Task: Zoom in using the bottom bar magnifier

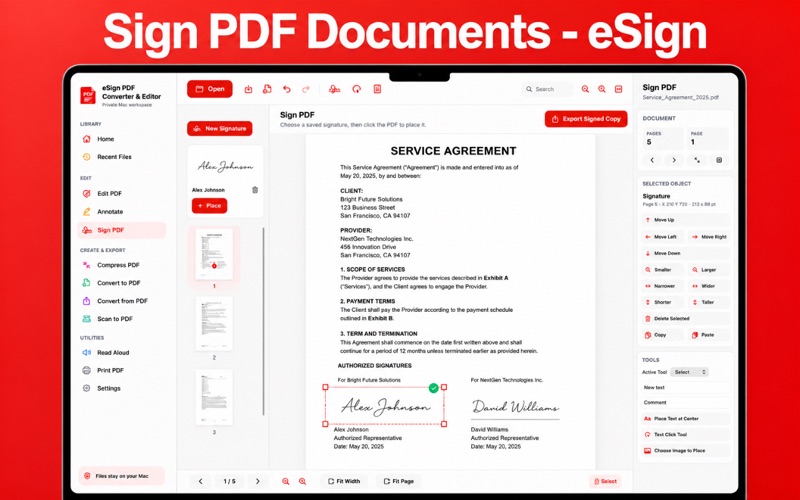Action: tap(303, 481)
